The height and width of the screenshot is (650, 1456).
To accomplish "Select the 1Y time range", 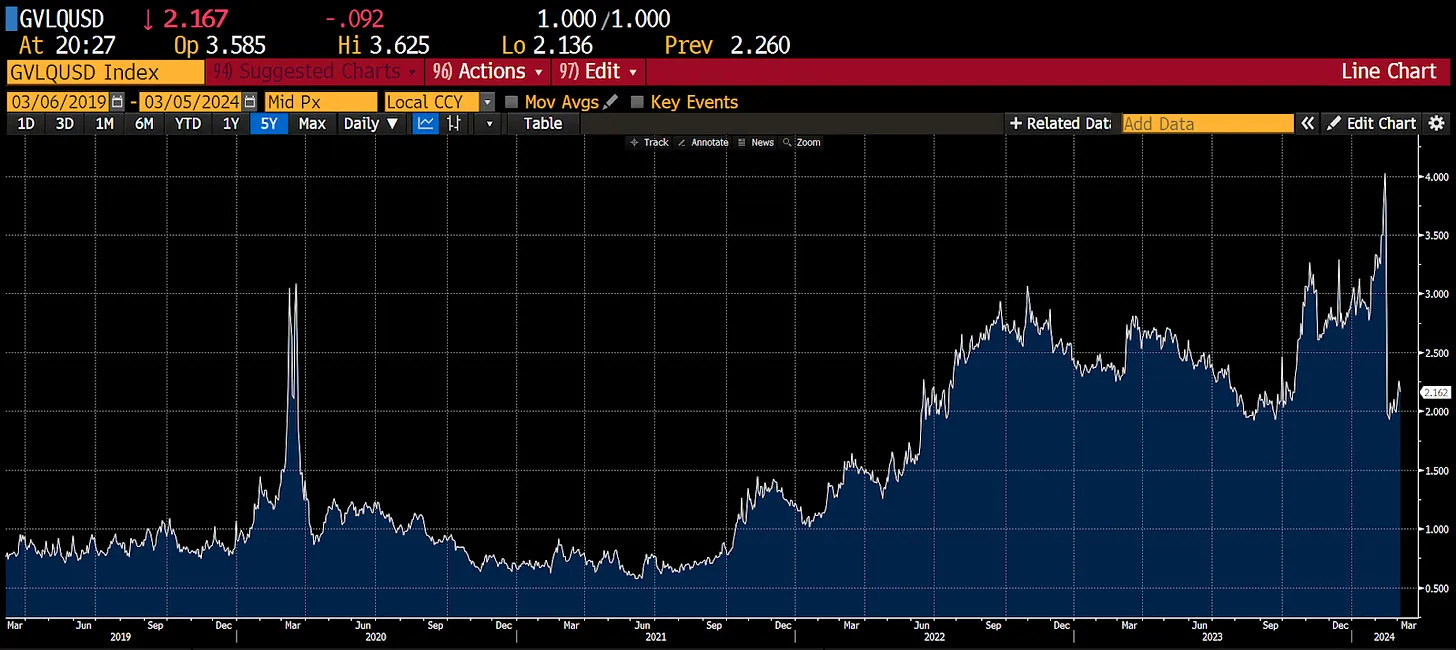I will [x=231, y=124].
